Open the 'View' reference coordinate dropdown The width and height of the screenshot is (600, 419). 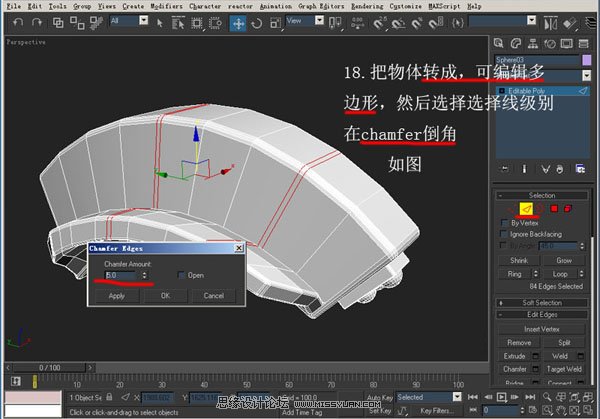click(319, 21)
